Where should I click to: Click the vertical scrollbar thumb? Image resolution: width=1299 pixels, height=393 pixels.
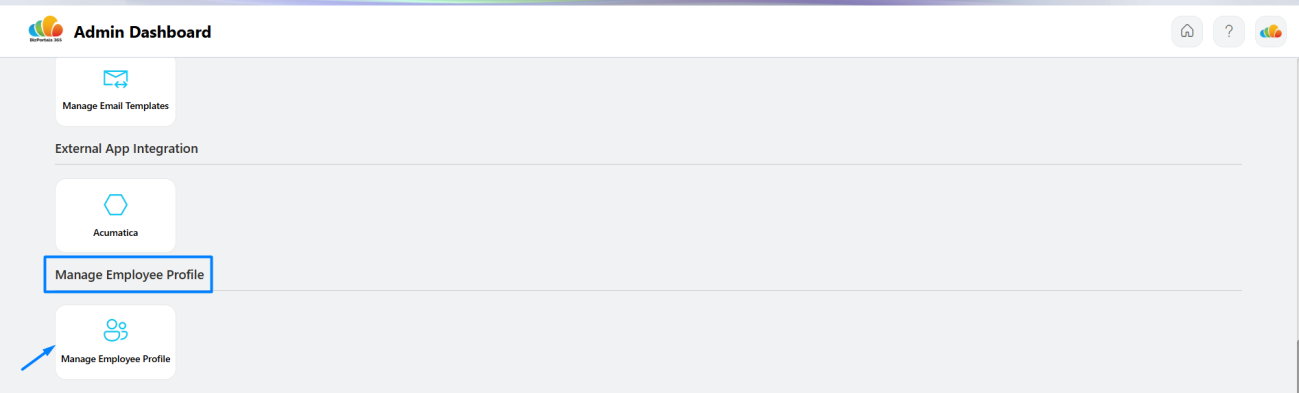click(1296, 365)
